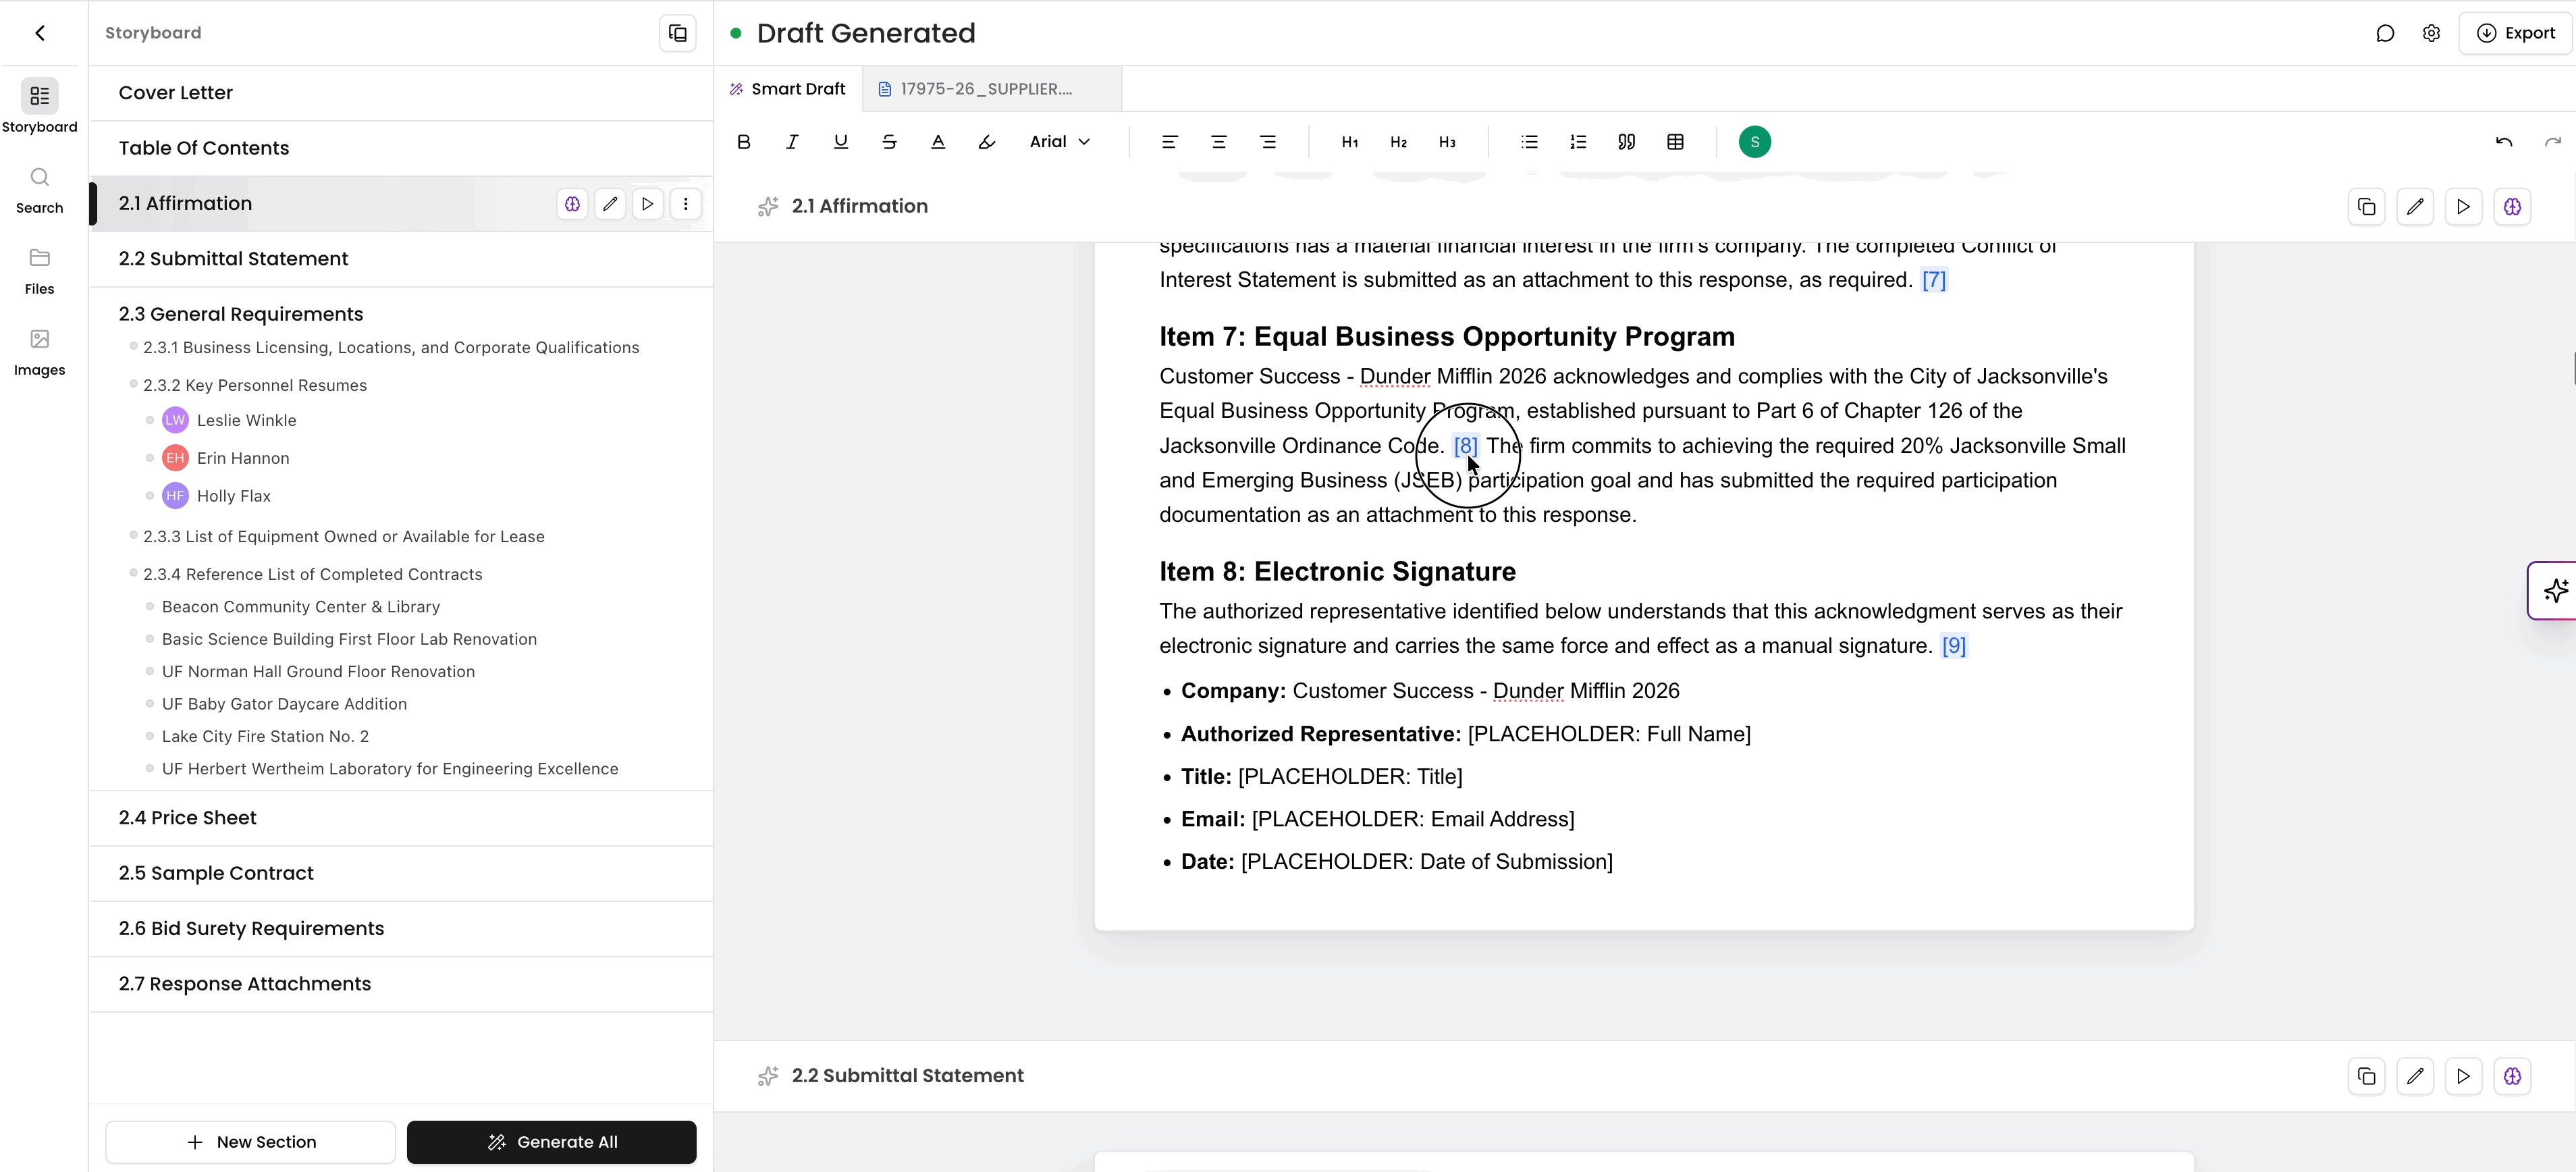Apply strikethrough formatting
Screen dimensions: 2576x1172
[889, 142]
